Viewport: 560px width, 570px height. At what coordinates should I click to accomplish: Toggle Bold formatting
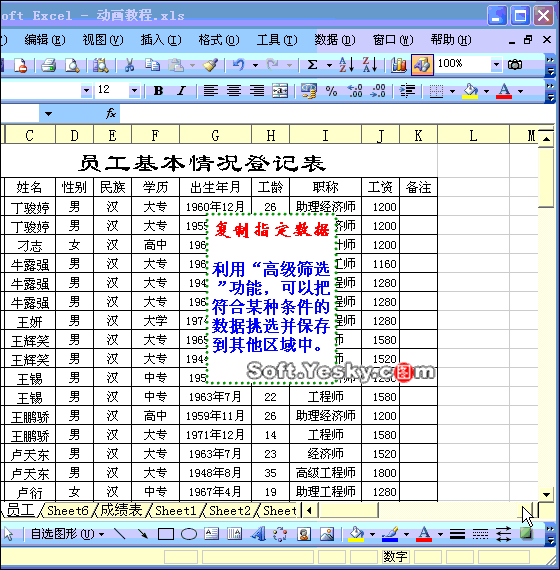click(158, 91)
